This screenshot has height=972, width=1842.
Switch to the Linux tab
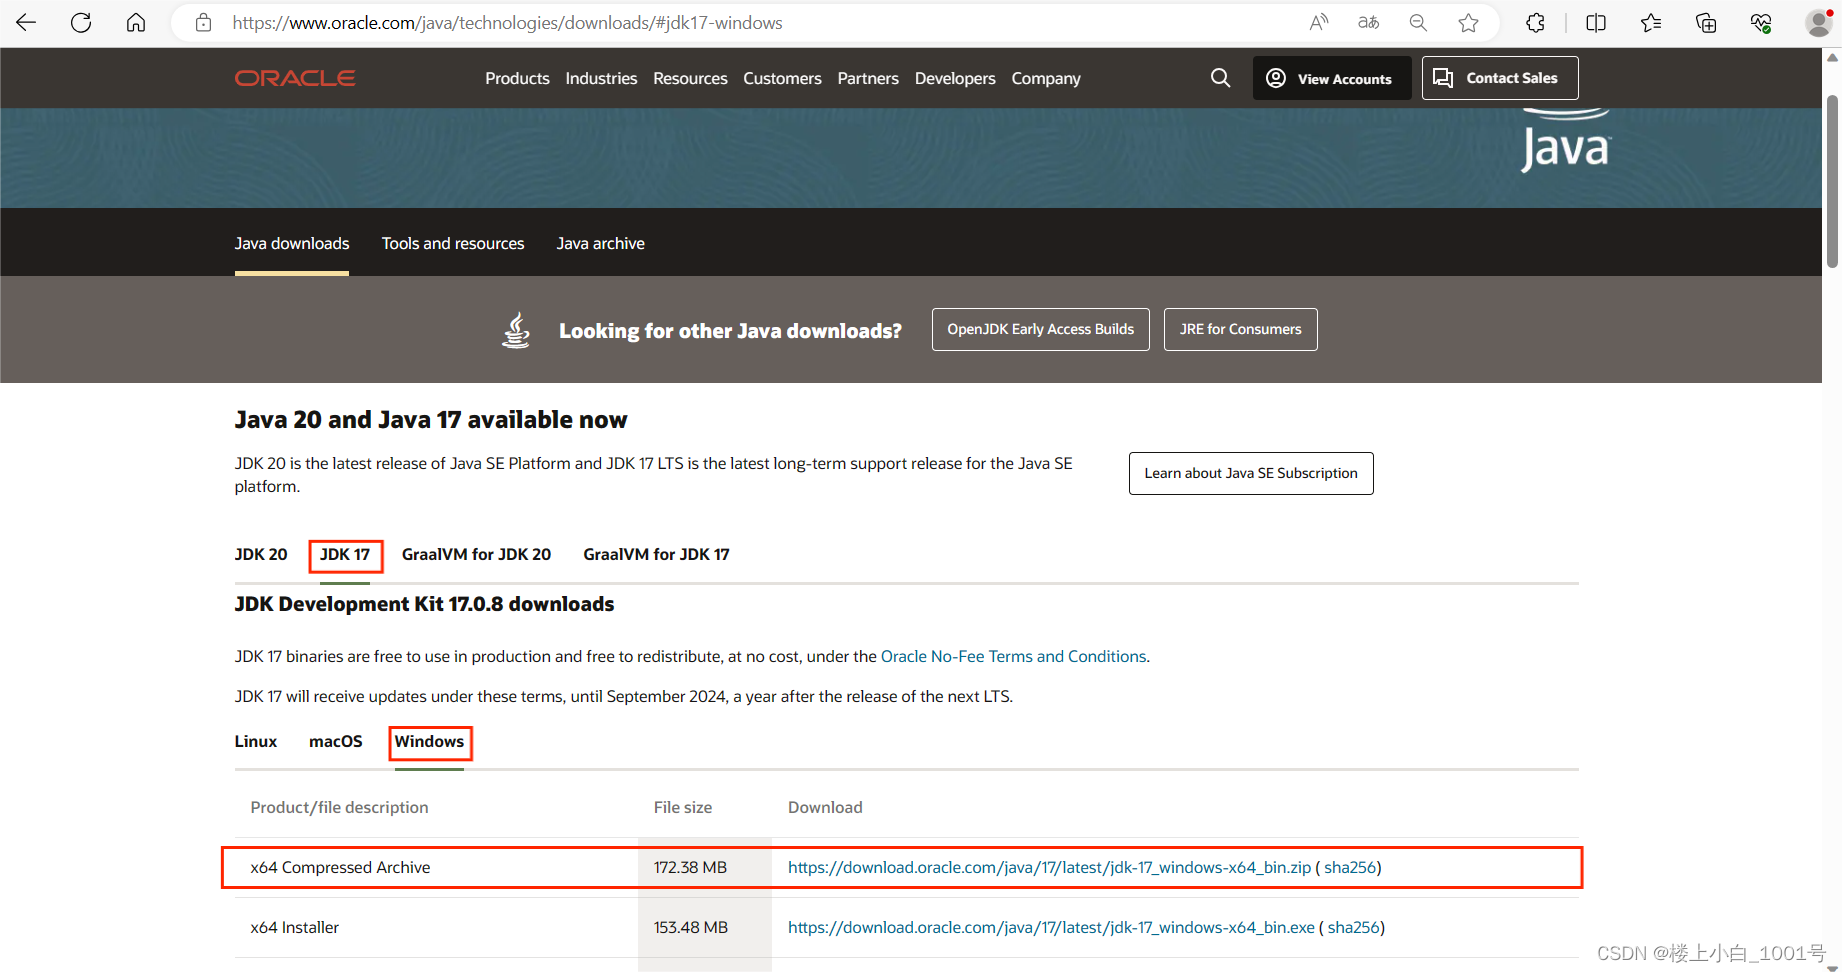(x=256, y=741)
